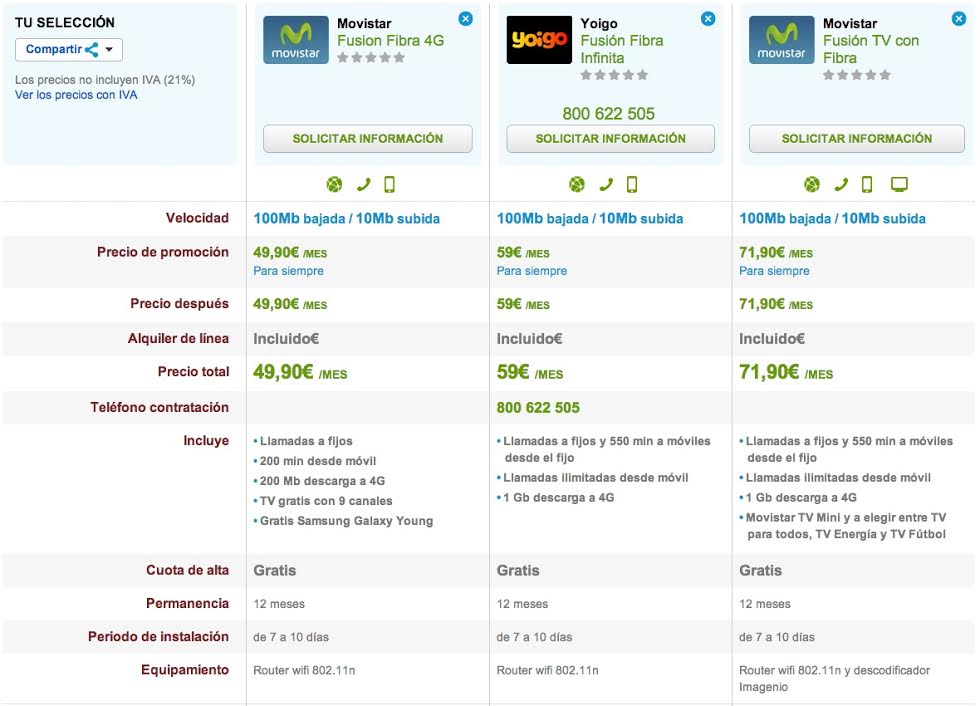Remove Movistar Fusion Fibra 4G from comparison
Screen dimensions: 980x706
tap(465, 19)
